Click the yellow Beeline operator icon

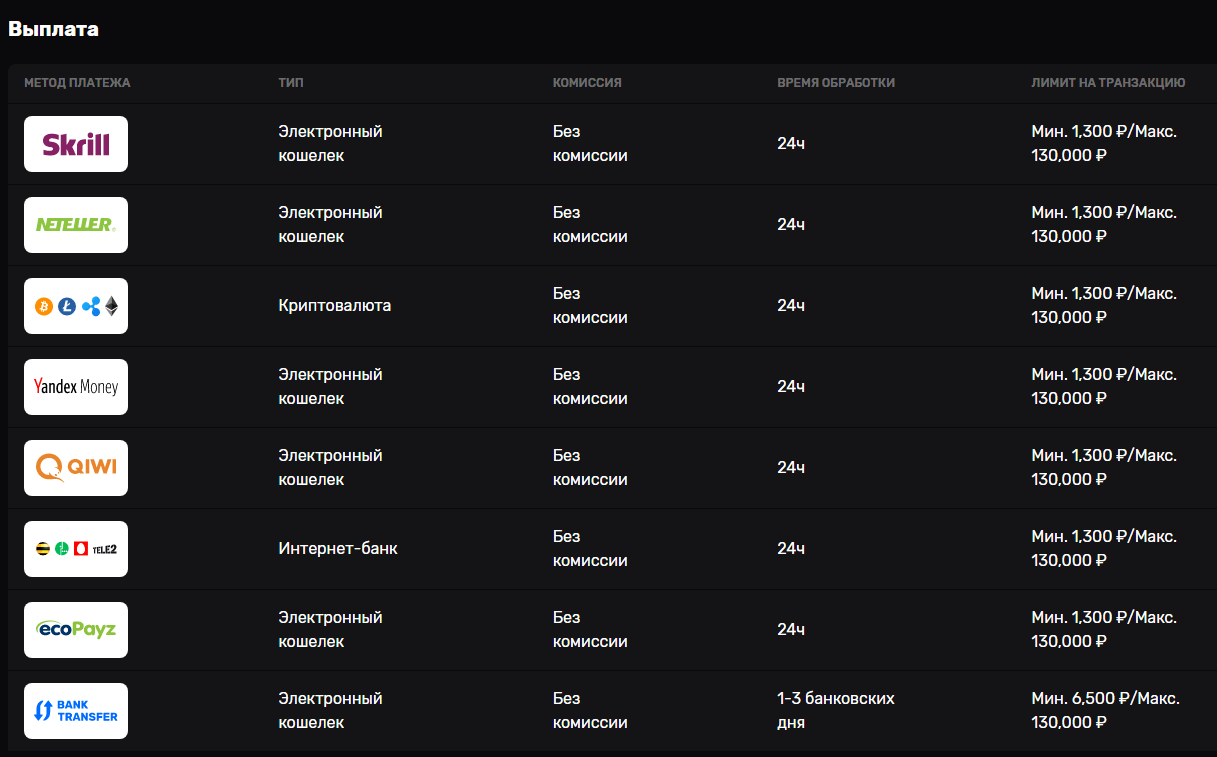click(43, 549)
